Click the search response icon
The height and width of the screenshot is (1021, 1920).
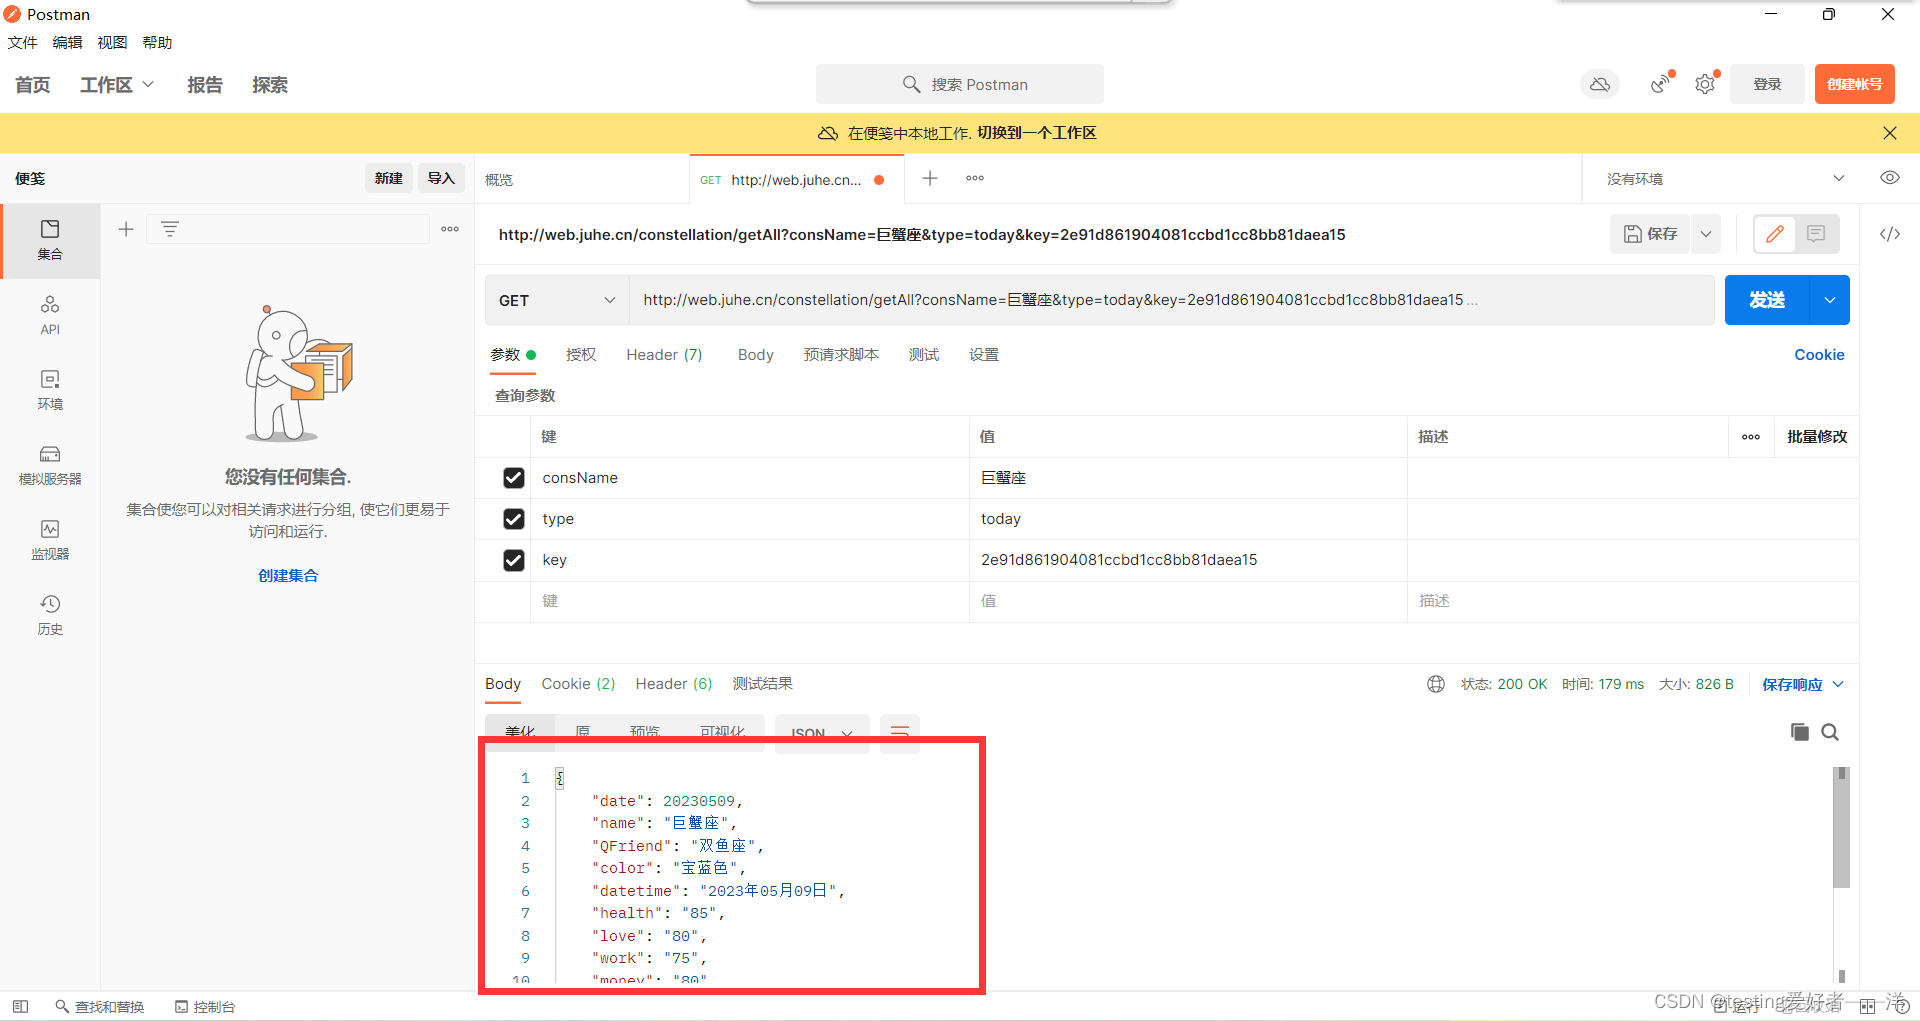(x=1830, y=732)
